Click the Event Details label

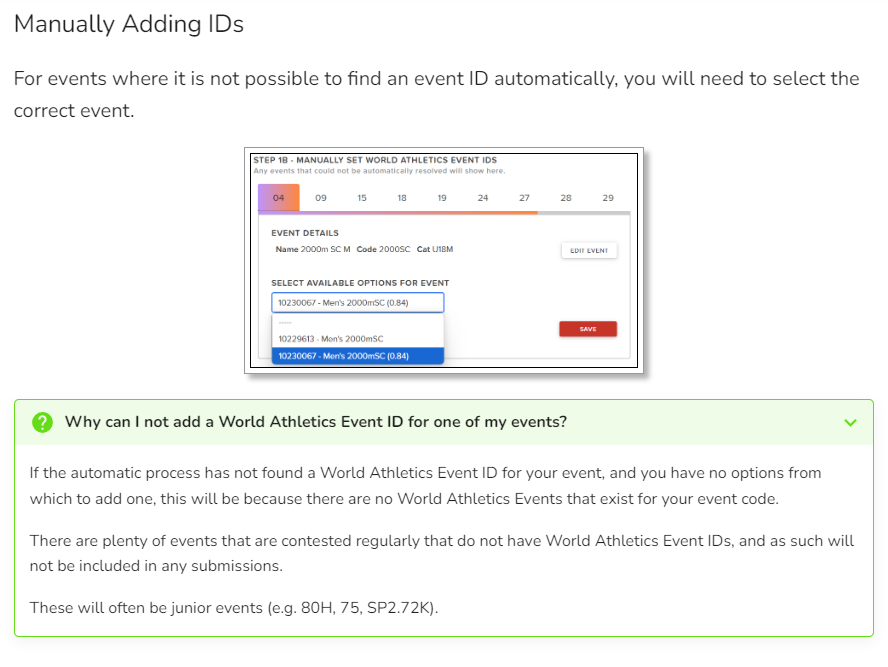pos(305,233)
